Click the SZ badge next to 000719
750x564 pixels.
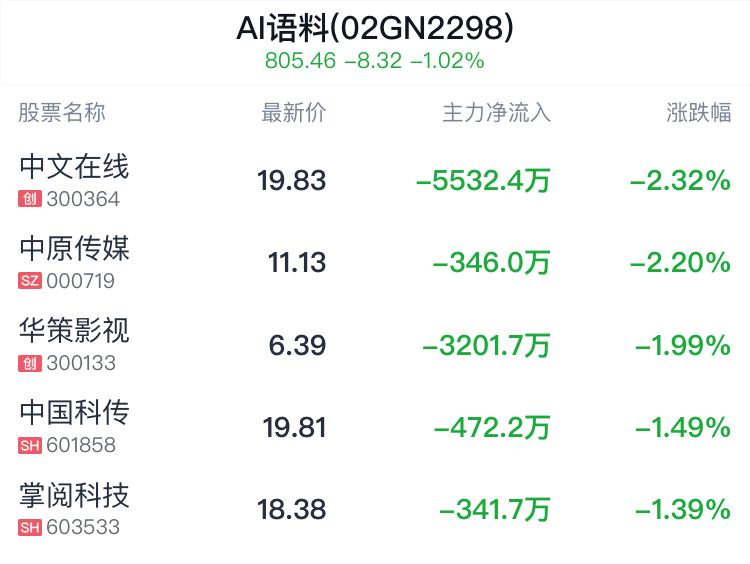tap(30, 281)
